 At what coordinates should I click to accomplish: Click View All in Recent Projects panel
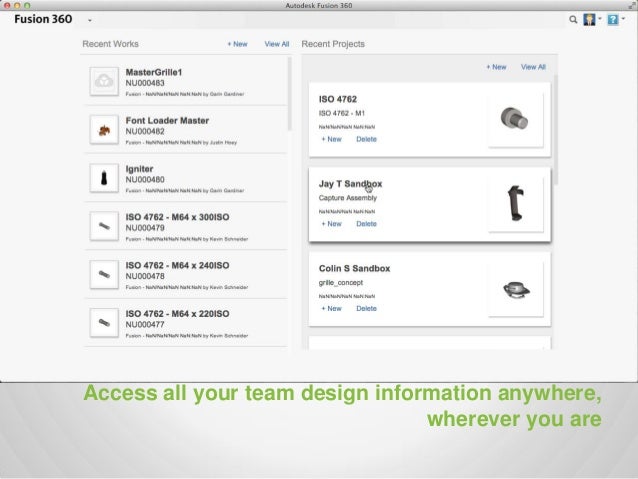pos(533,67)
